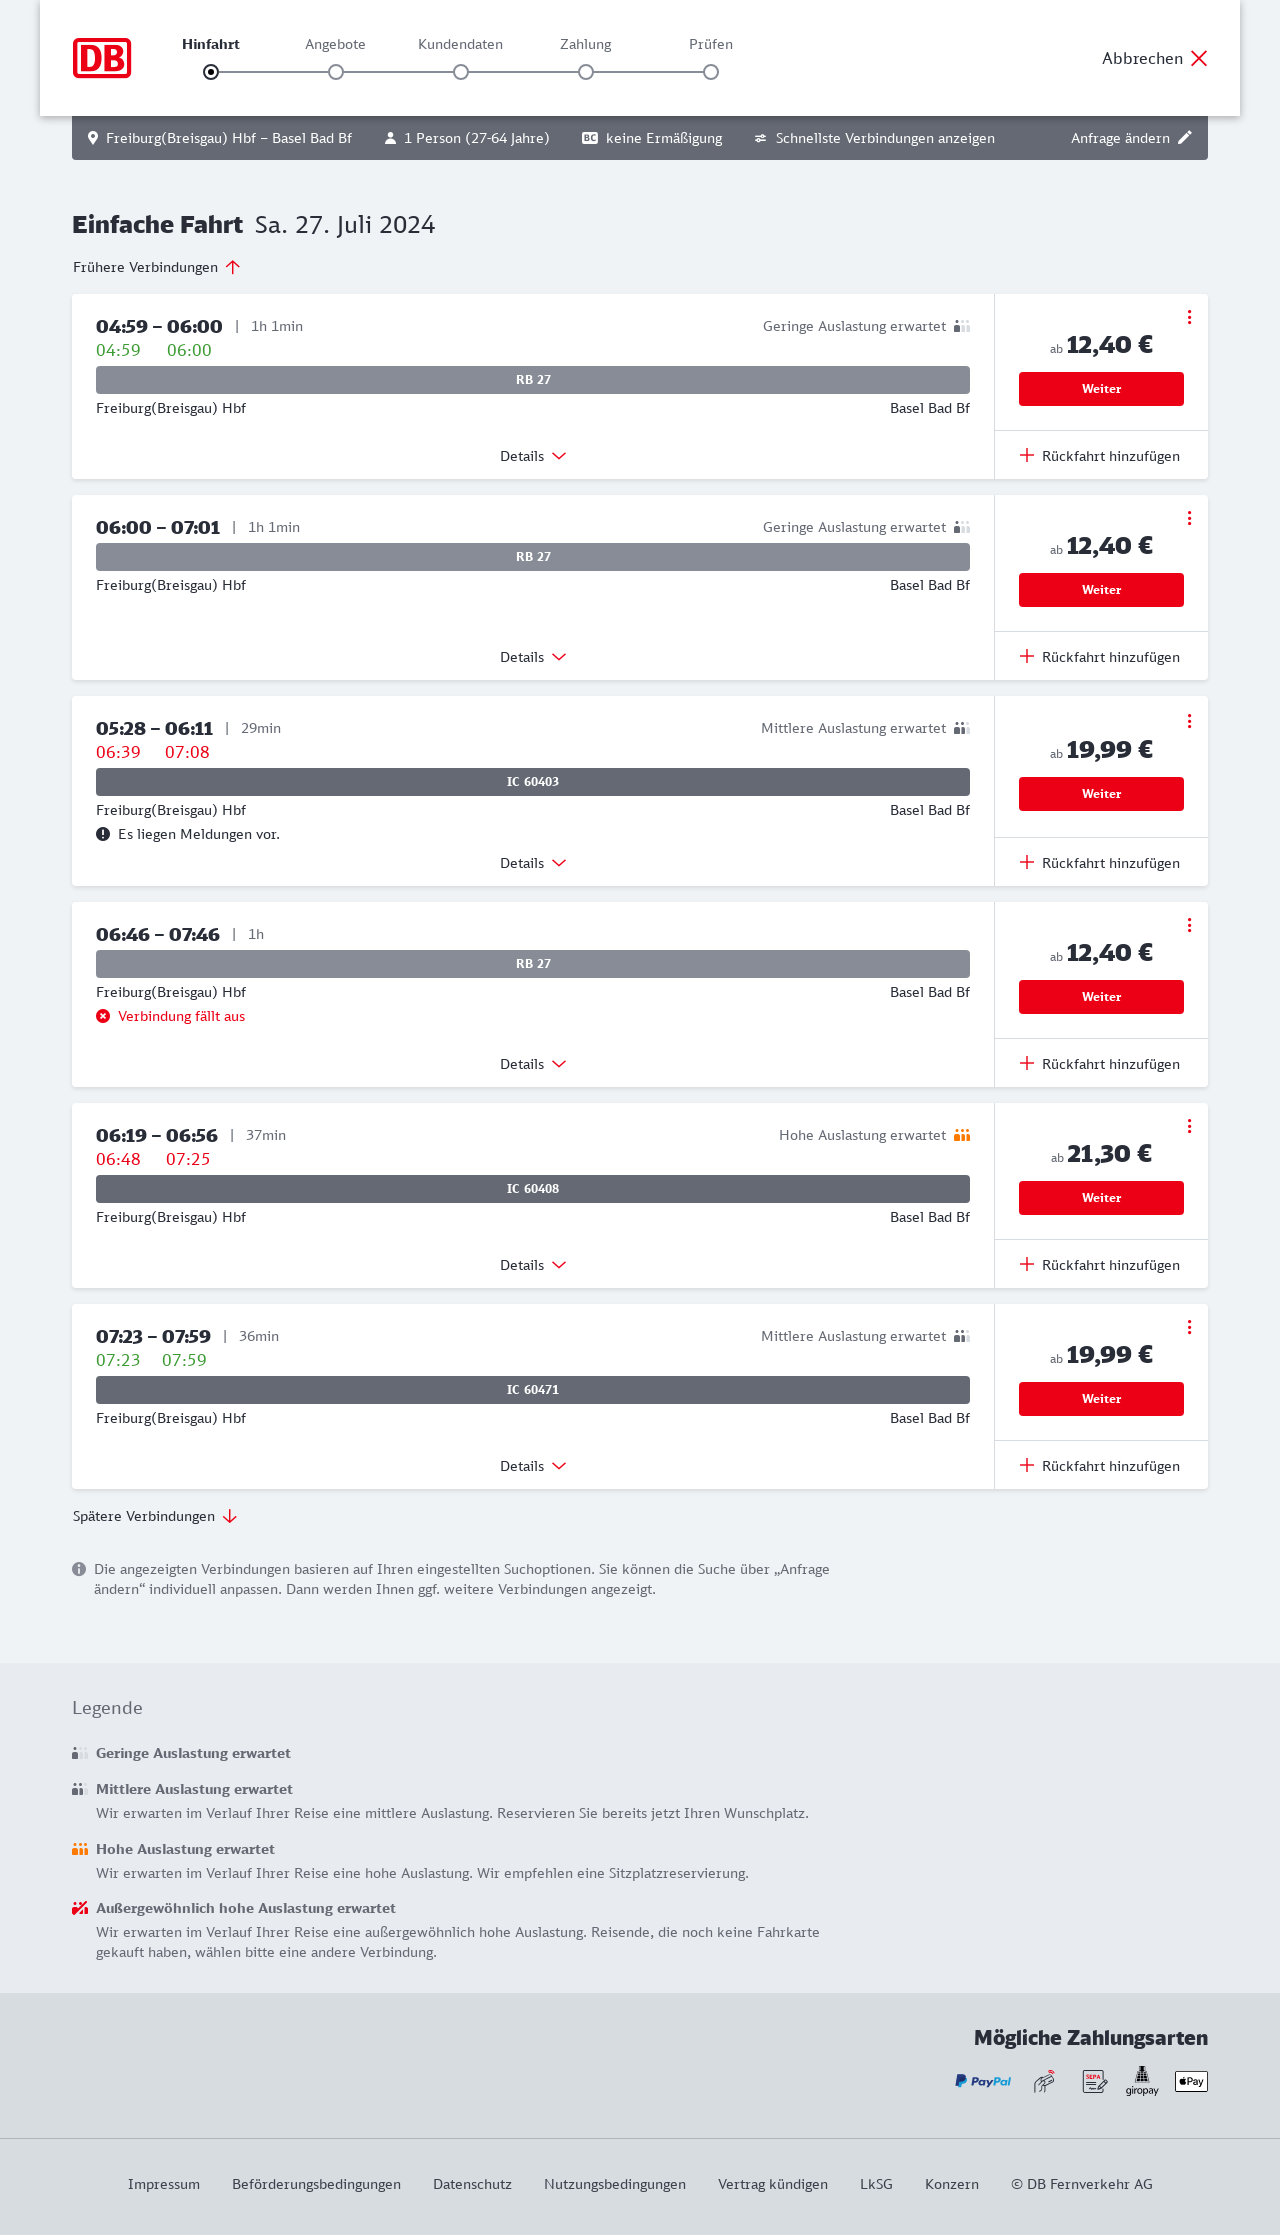Click the IC 60471 train bar
This screenshot has height=2235, width=1280.
pos(533,1390)
